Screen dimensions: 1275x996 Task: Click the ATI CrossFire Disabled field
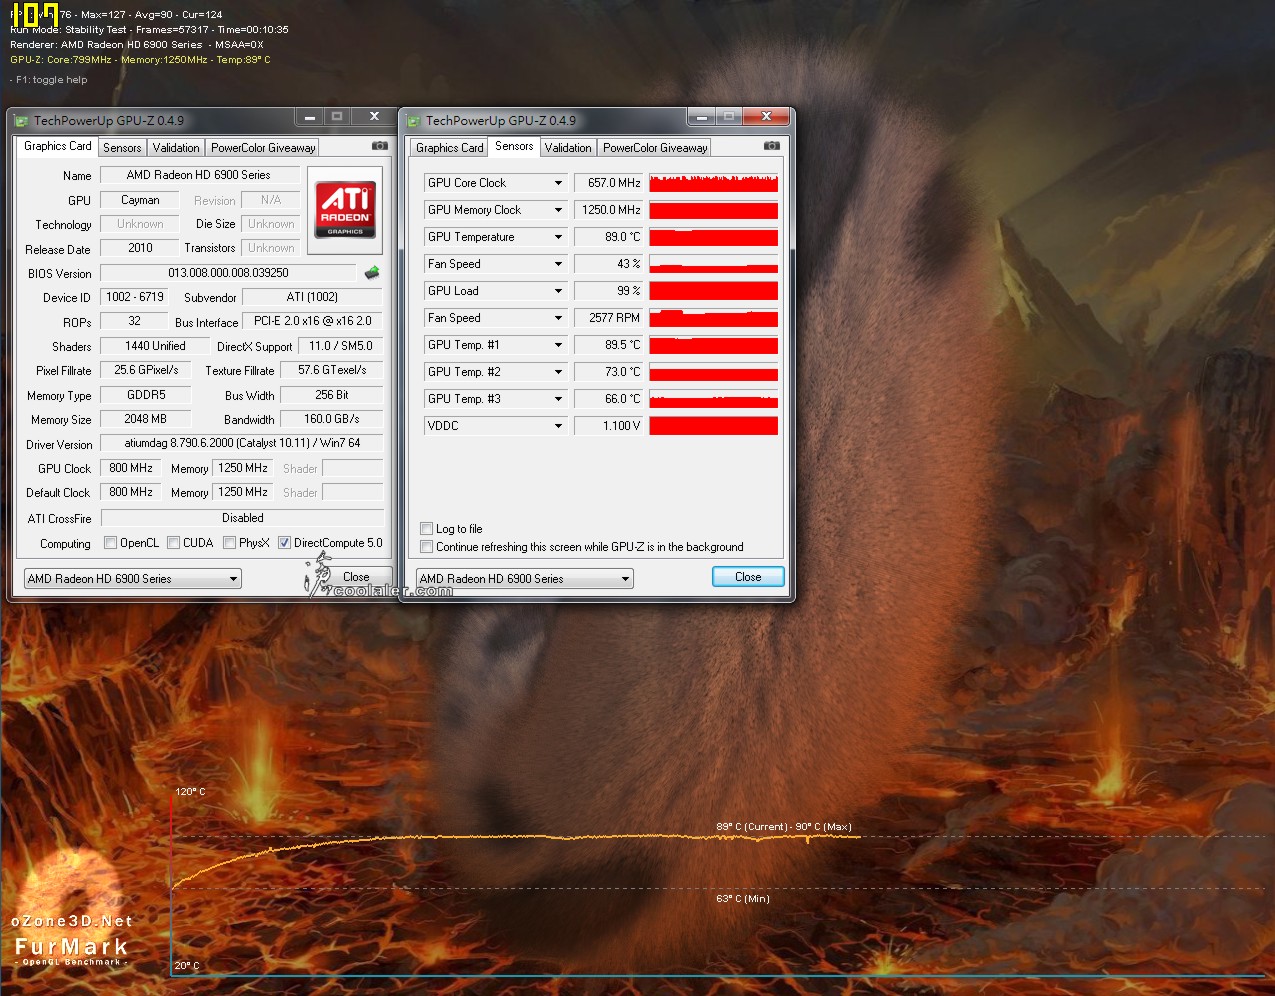pos(242,518)
